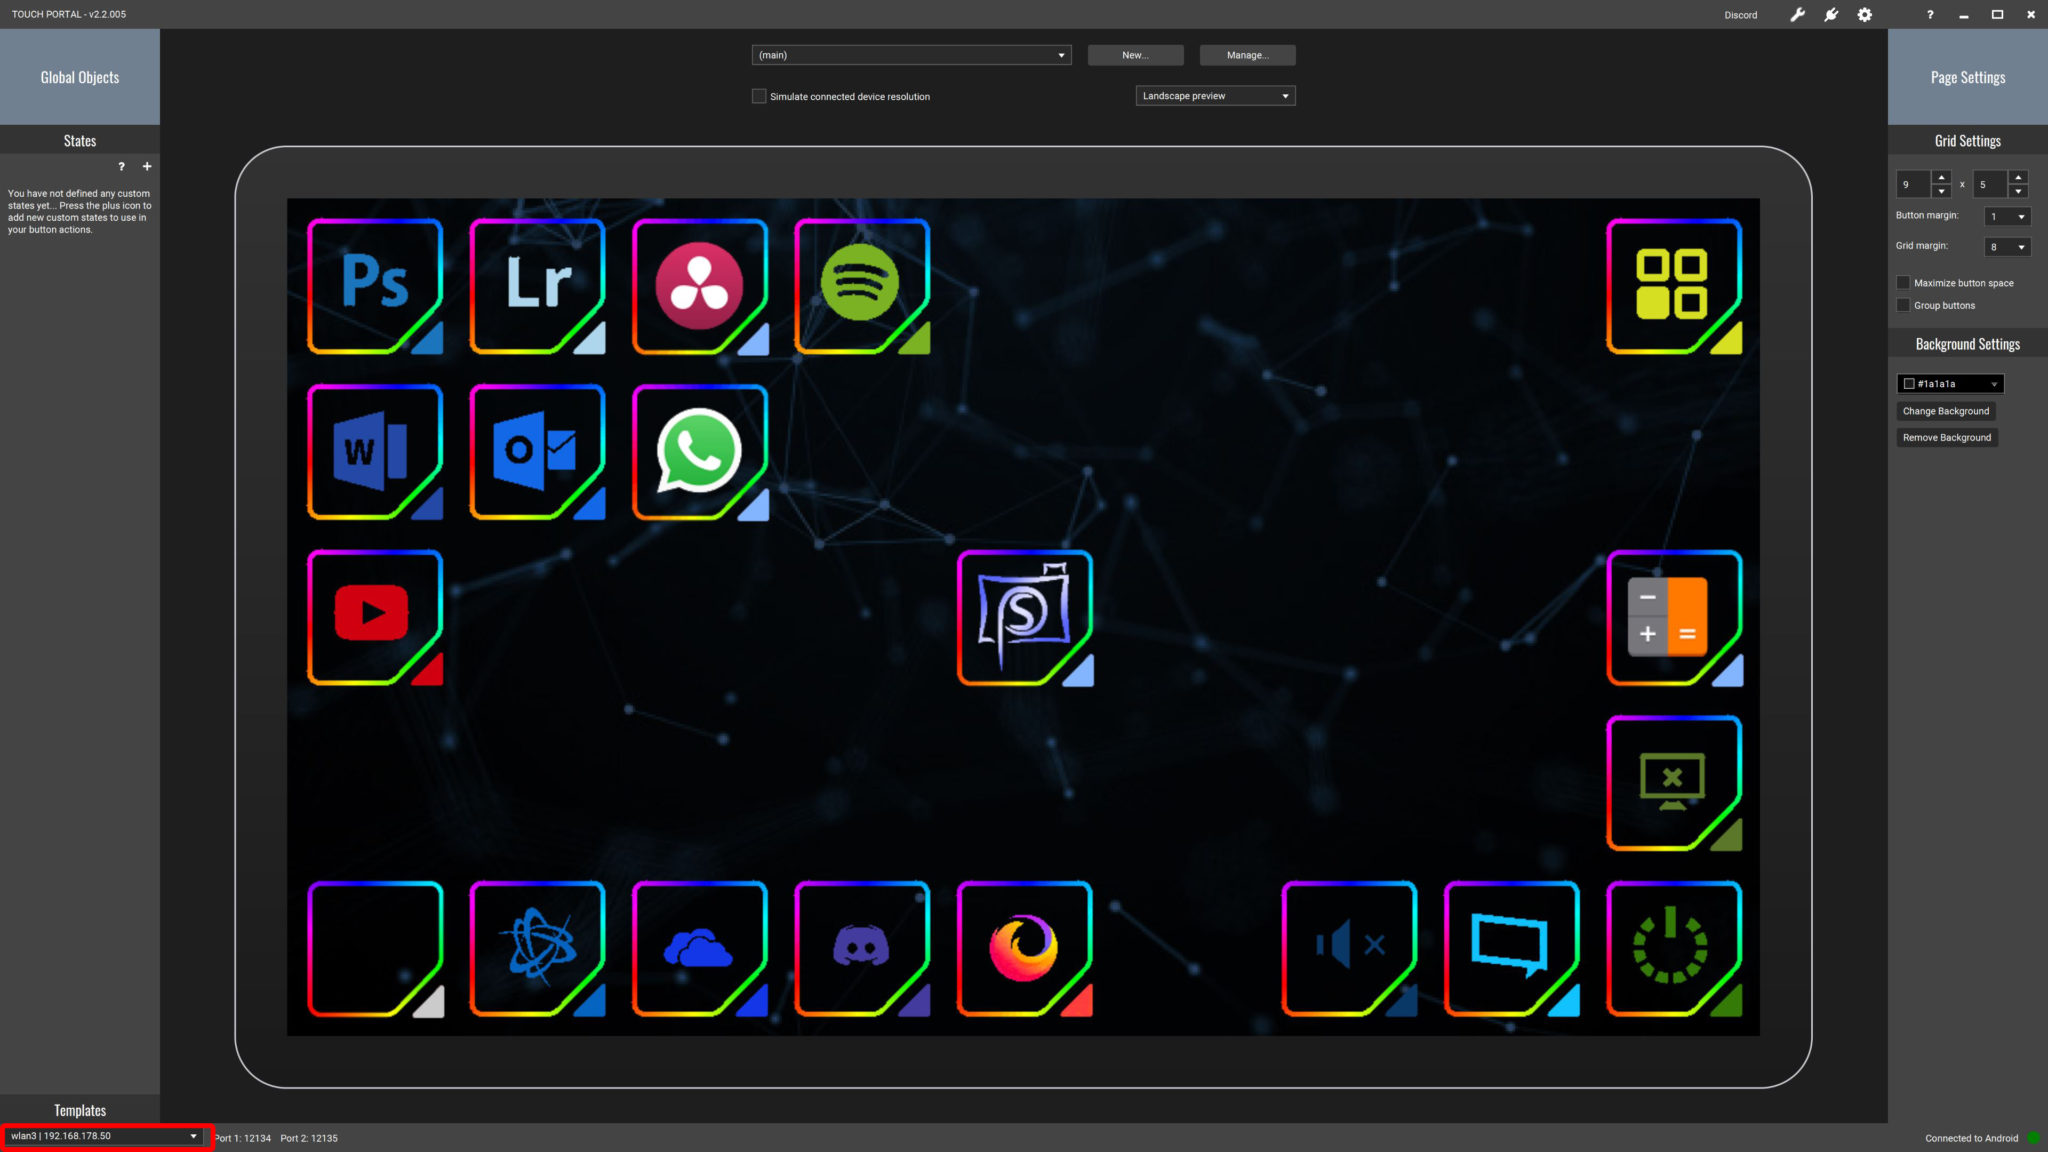Open the Discord grid button

(862, 949)
